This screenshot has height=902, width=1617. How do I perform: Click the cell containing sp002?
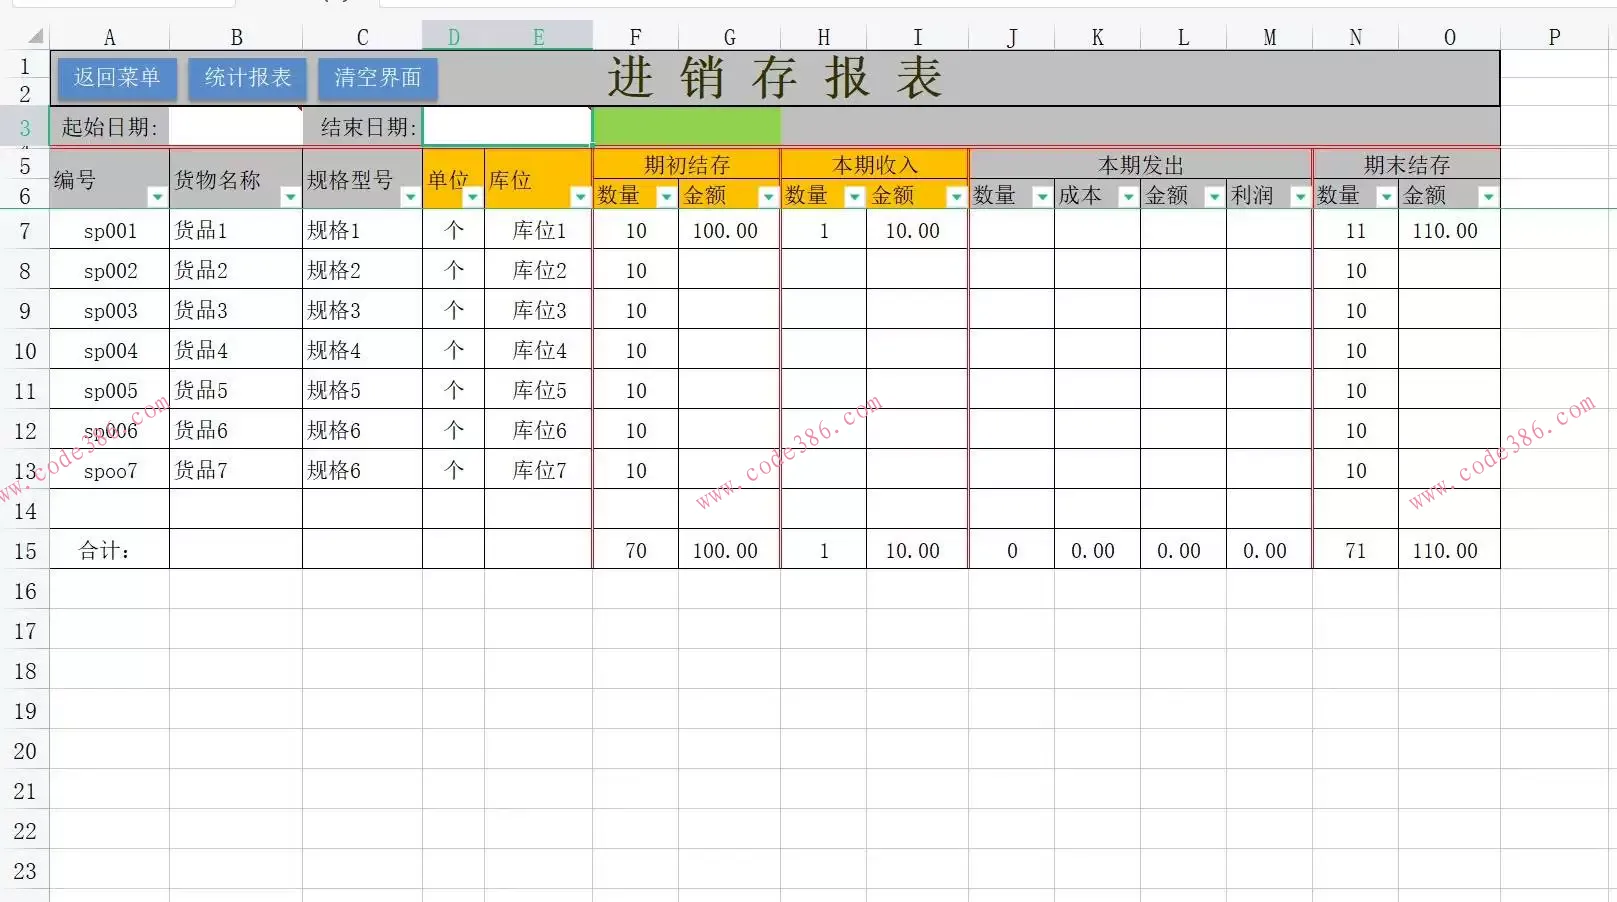click(x=110, y=271)
